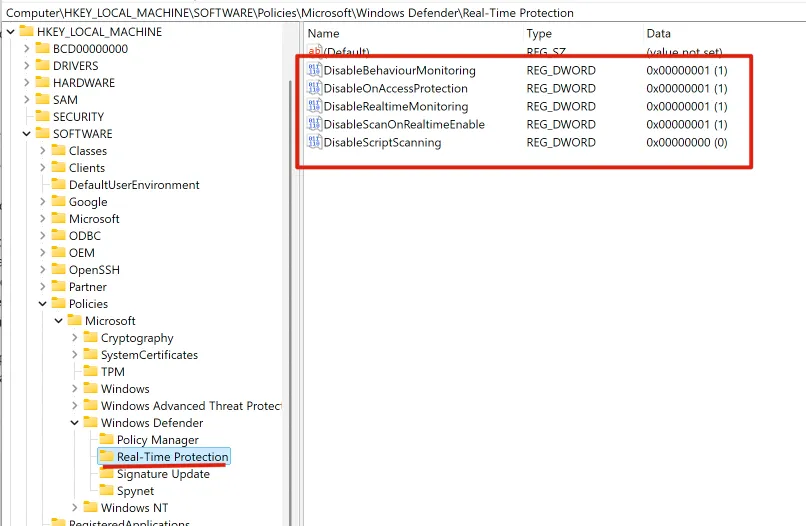Expand the Windows NT key

point(75,508)
